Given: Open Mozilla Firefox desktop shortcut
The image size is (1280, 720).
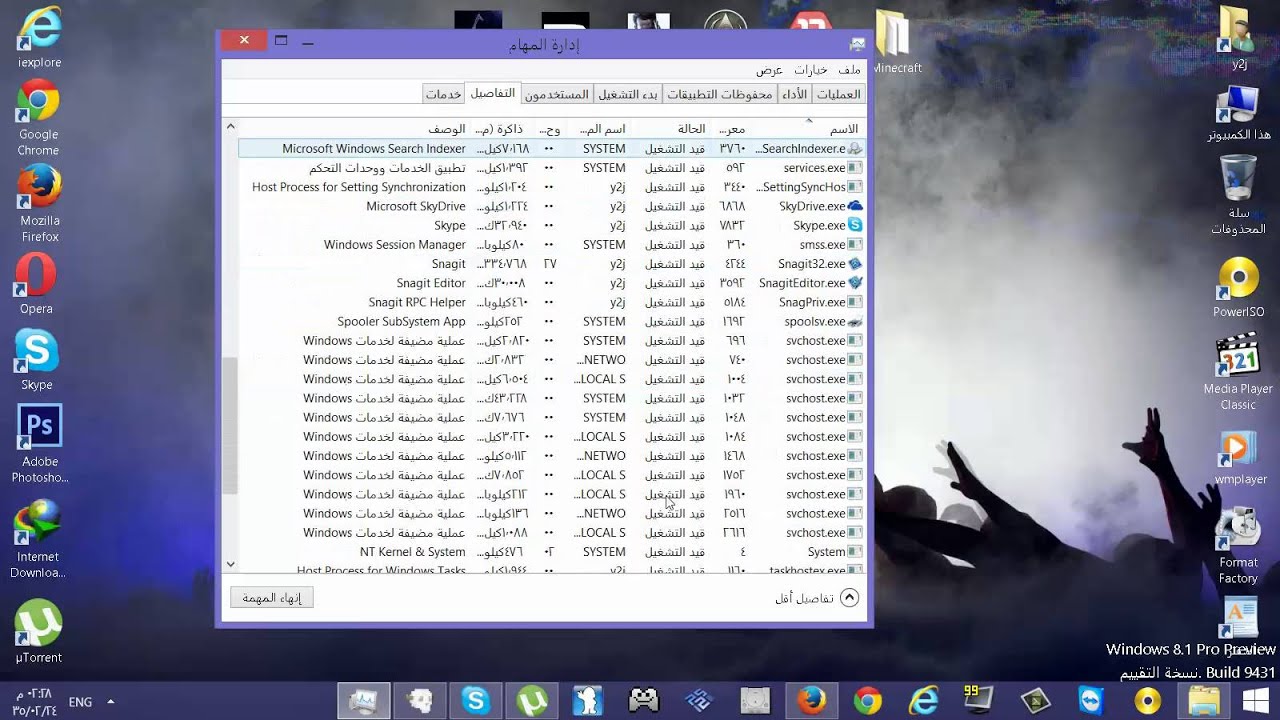Looking at the screenshot, I should pos(39,205).
